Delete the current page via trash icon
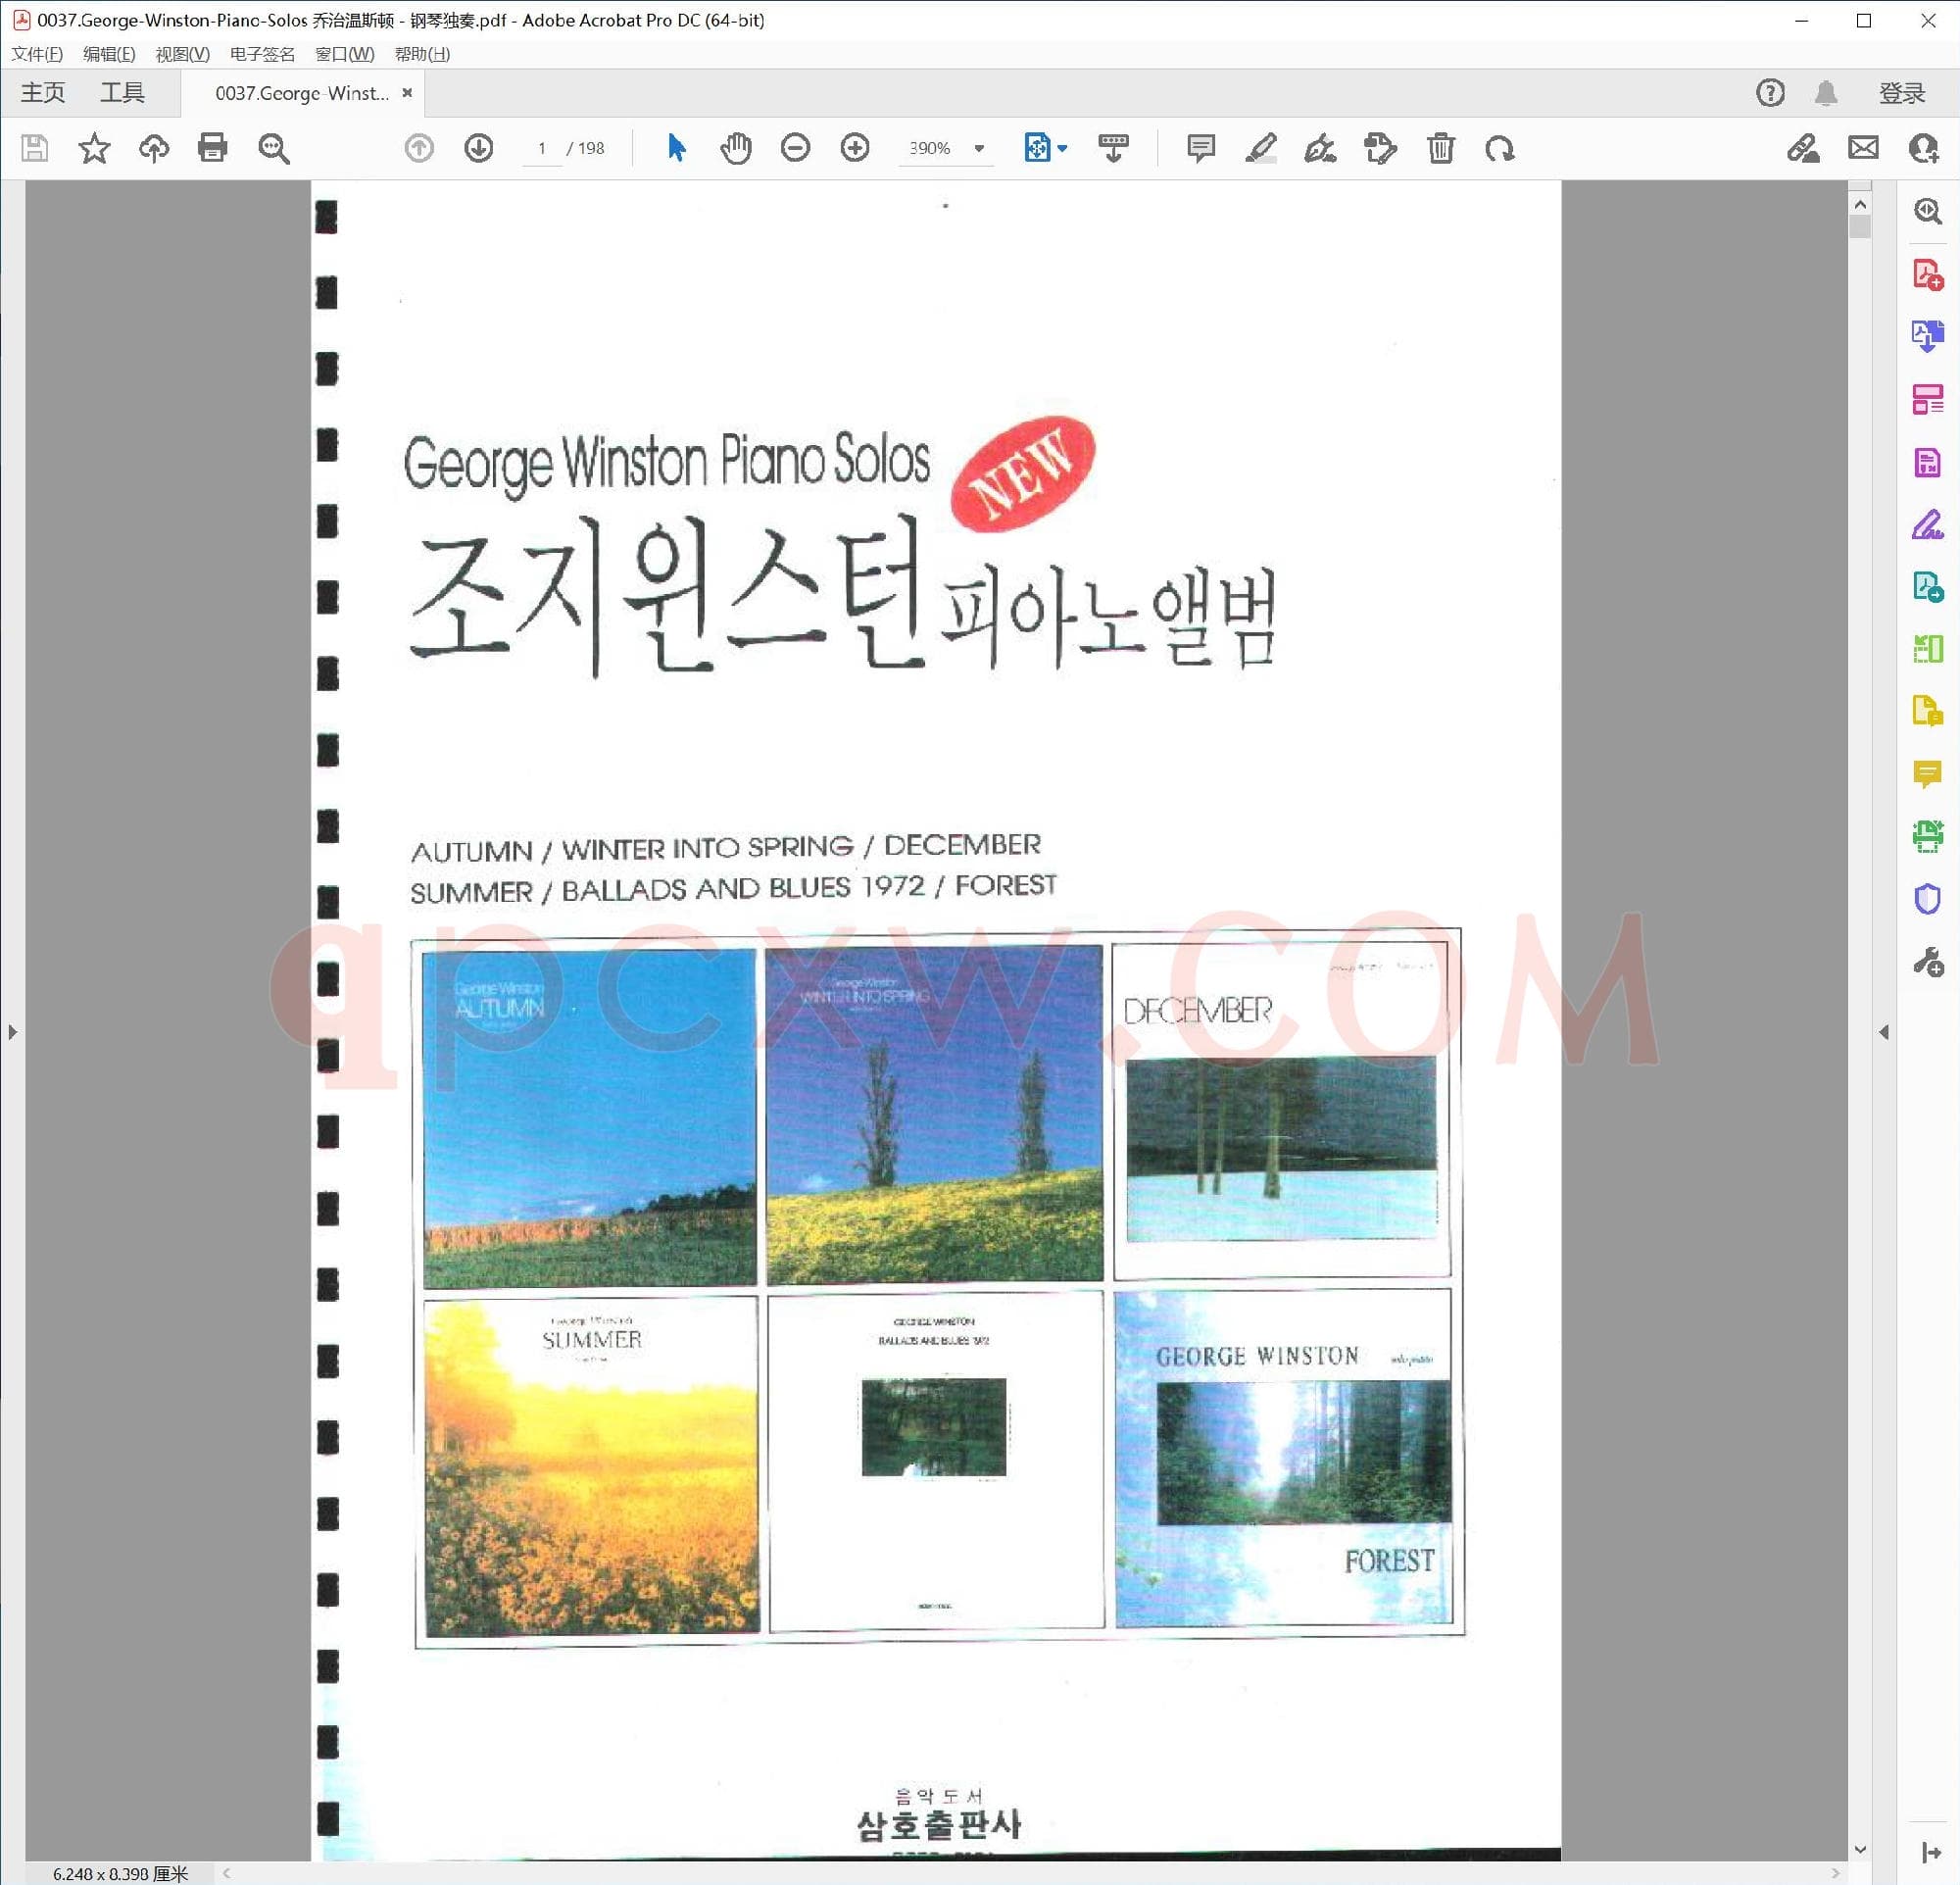This screenshot has width=1960, height=1885. (1440, 148)
